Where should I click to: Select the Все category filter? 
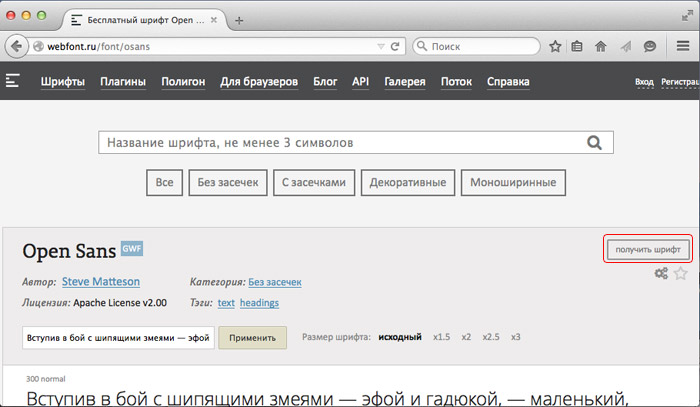[164, 183]
